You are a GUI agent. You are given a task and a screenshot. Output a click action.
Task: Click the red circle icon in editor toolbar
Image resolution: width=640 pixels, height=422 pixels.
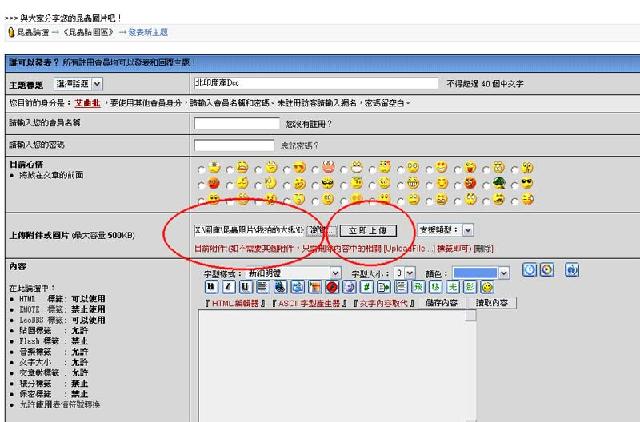tap(331, 287)
